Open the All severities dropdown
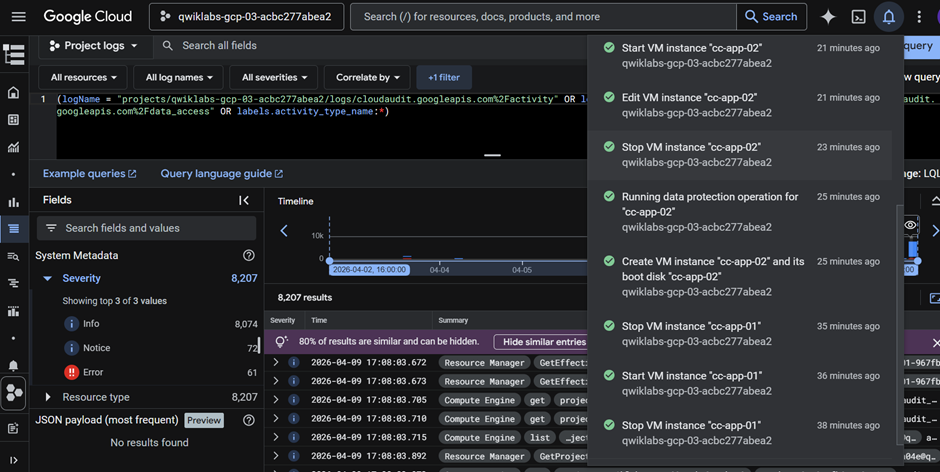The width and height of the screenshot is (940, 472). click(273, 77)
